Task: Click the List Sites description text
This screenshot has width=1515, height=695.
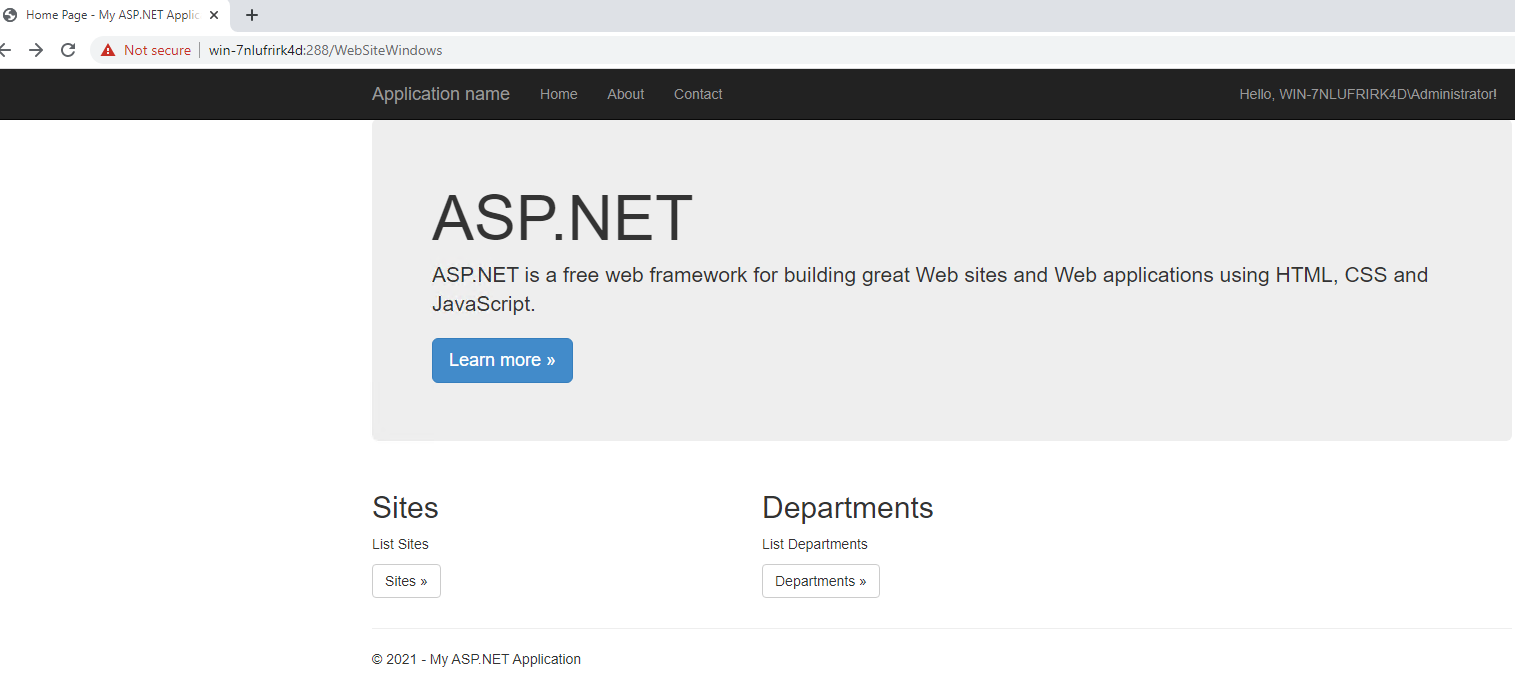Action: [x=400, y=544]
